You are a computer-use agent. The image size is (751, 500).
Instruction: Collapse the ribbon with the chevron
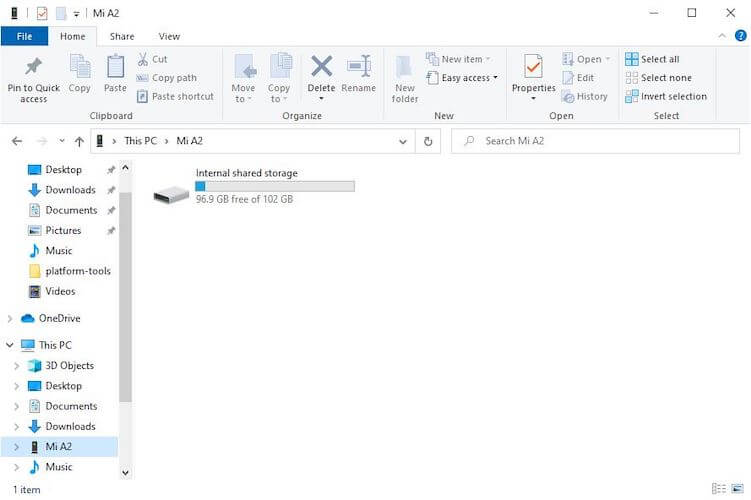722,36
